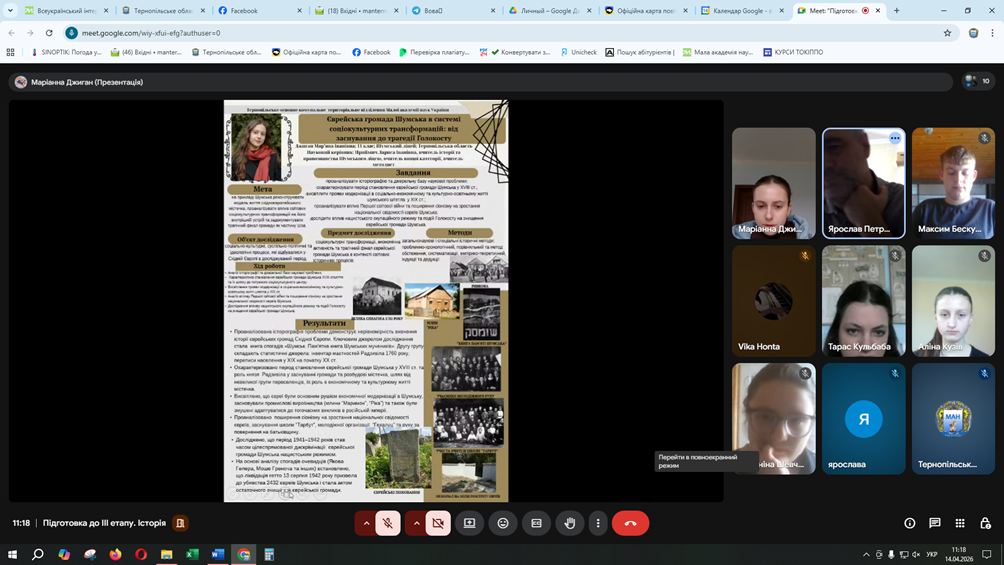Screen dimensions: 1004x565
Task: Show participants list with count 10
Action: coord(978,81)
